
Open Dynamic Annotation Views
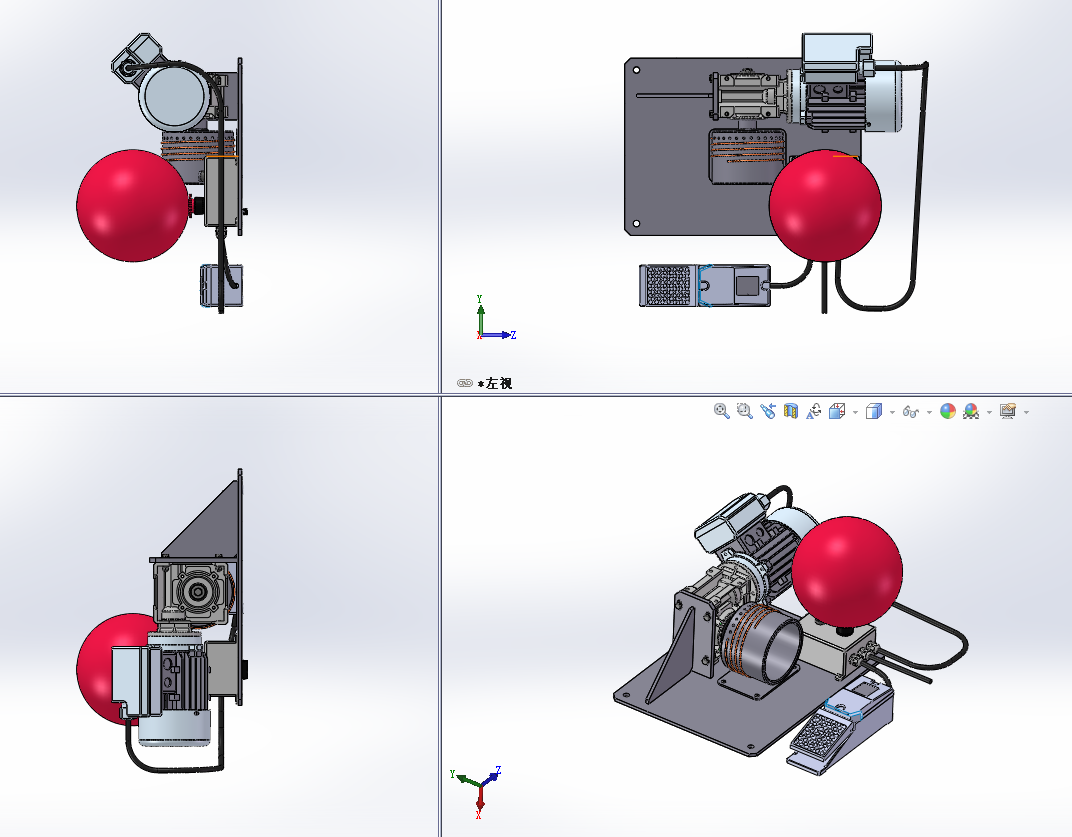814,411
